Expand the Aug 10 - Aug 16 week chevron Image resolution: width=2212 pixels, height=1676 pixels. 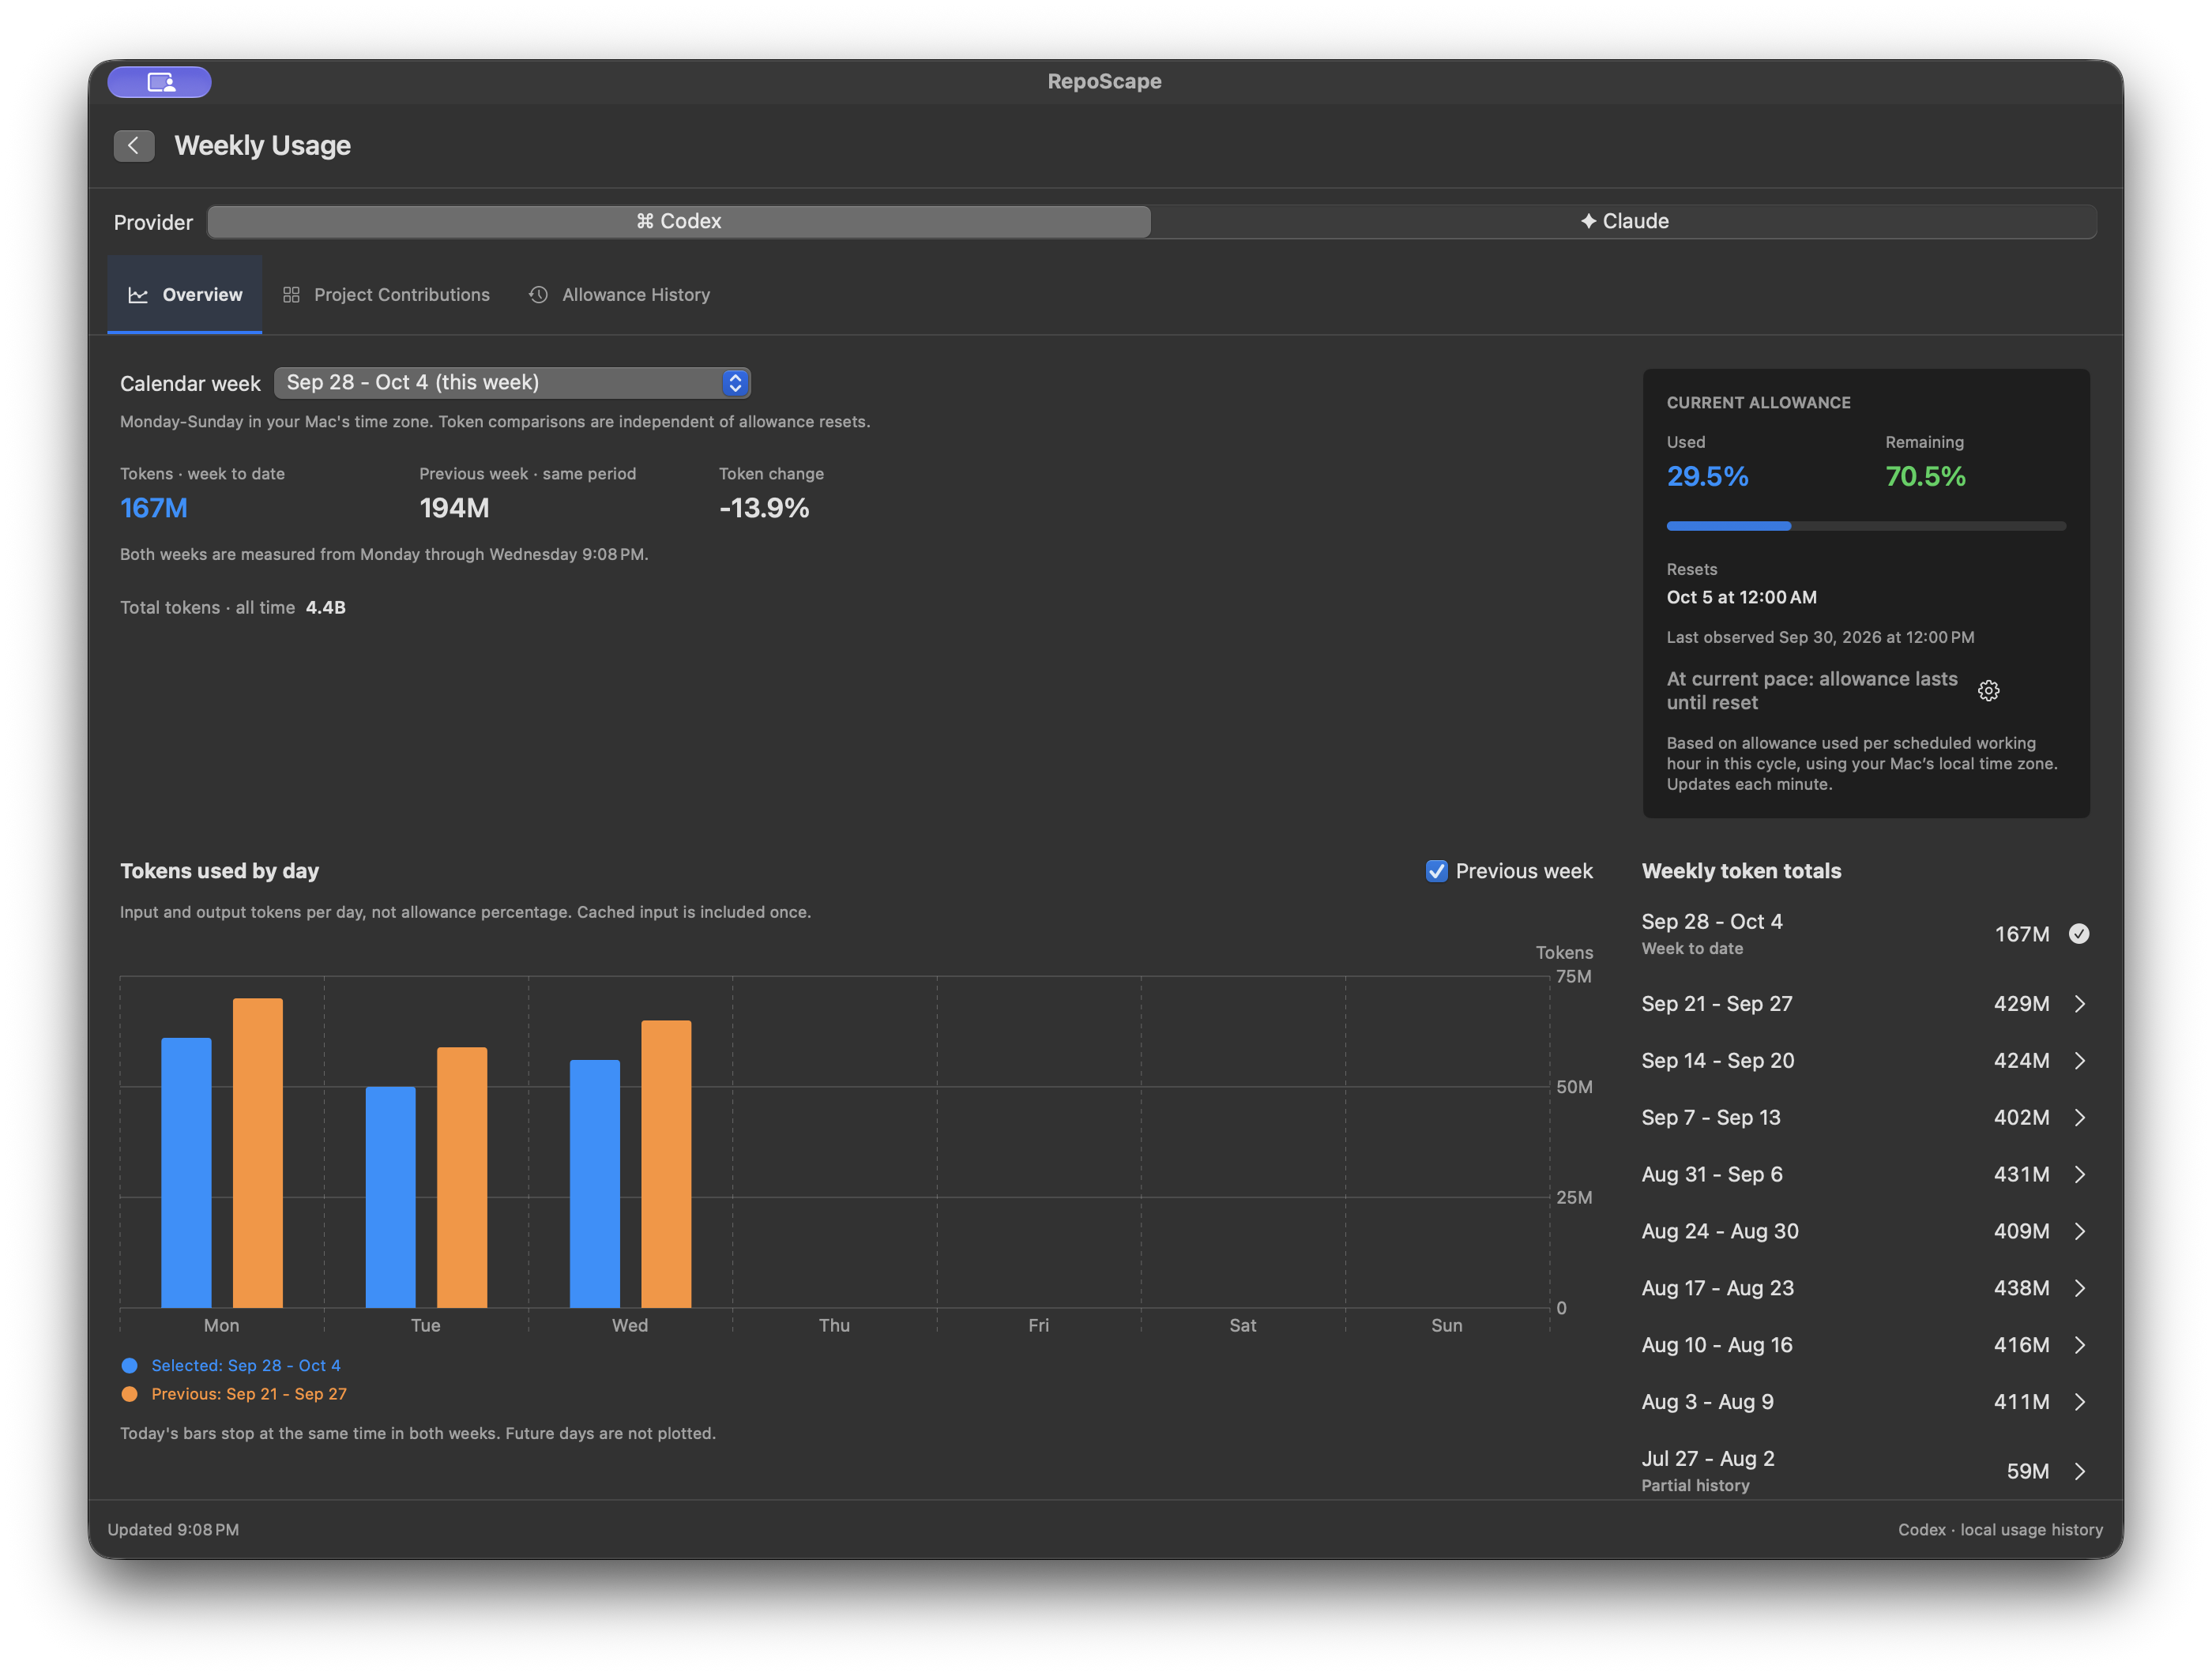tap(2080, 1346)
